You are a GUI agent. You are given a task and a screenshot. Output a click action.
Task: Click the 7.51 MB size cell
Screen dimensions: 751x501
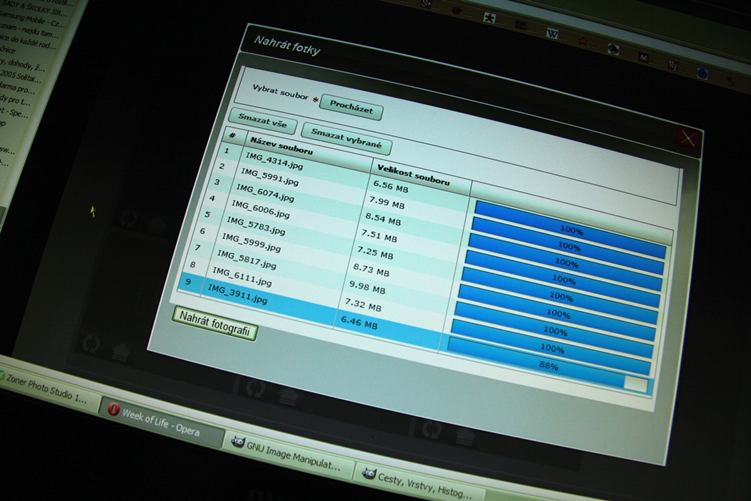[x=379, y=236]
